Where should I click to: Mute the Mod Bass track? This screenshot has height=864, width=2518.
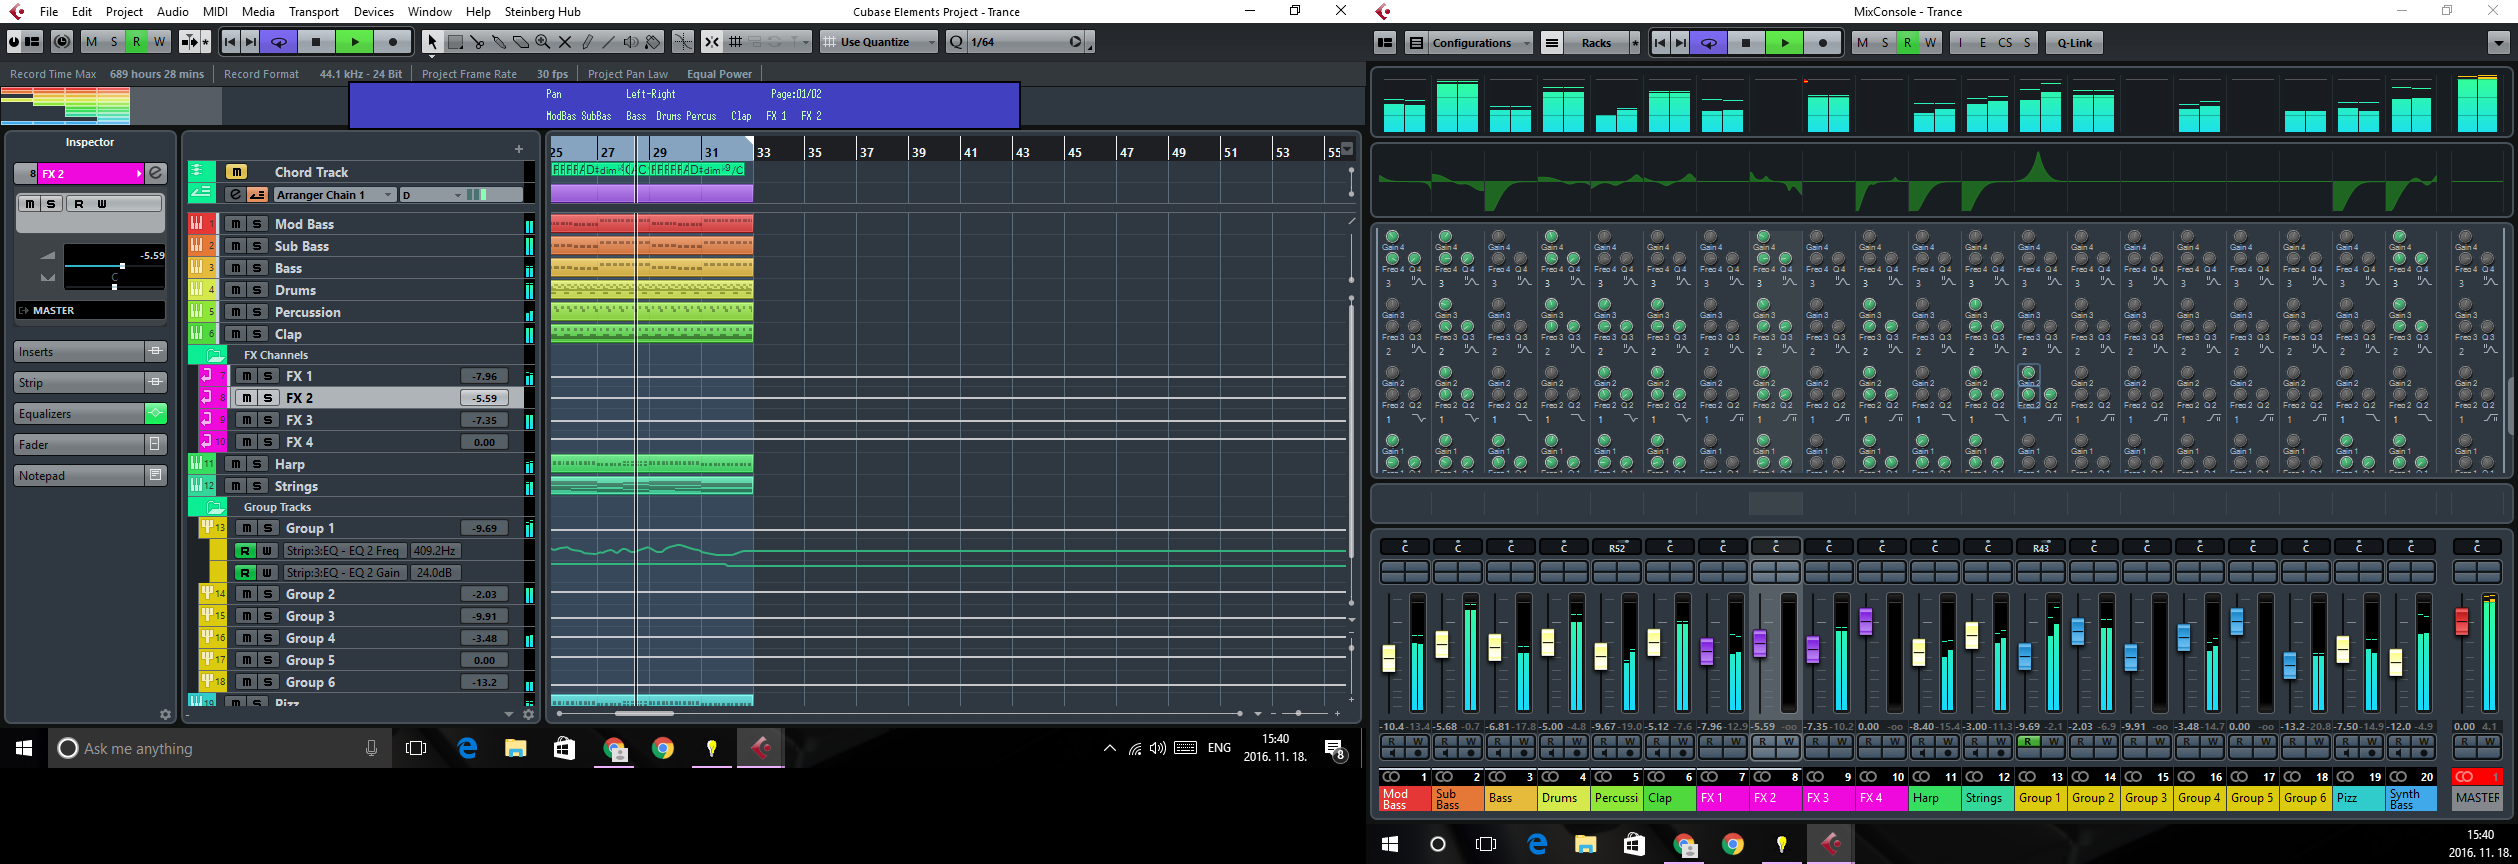(235, 224)
